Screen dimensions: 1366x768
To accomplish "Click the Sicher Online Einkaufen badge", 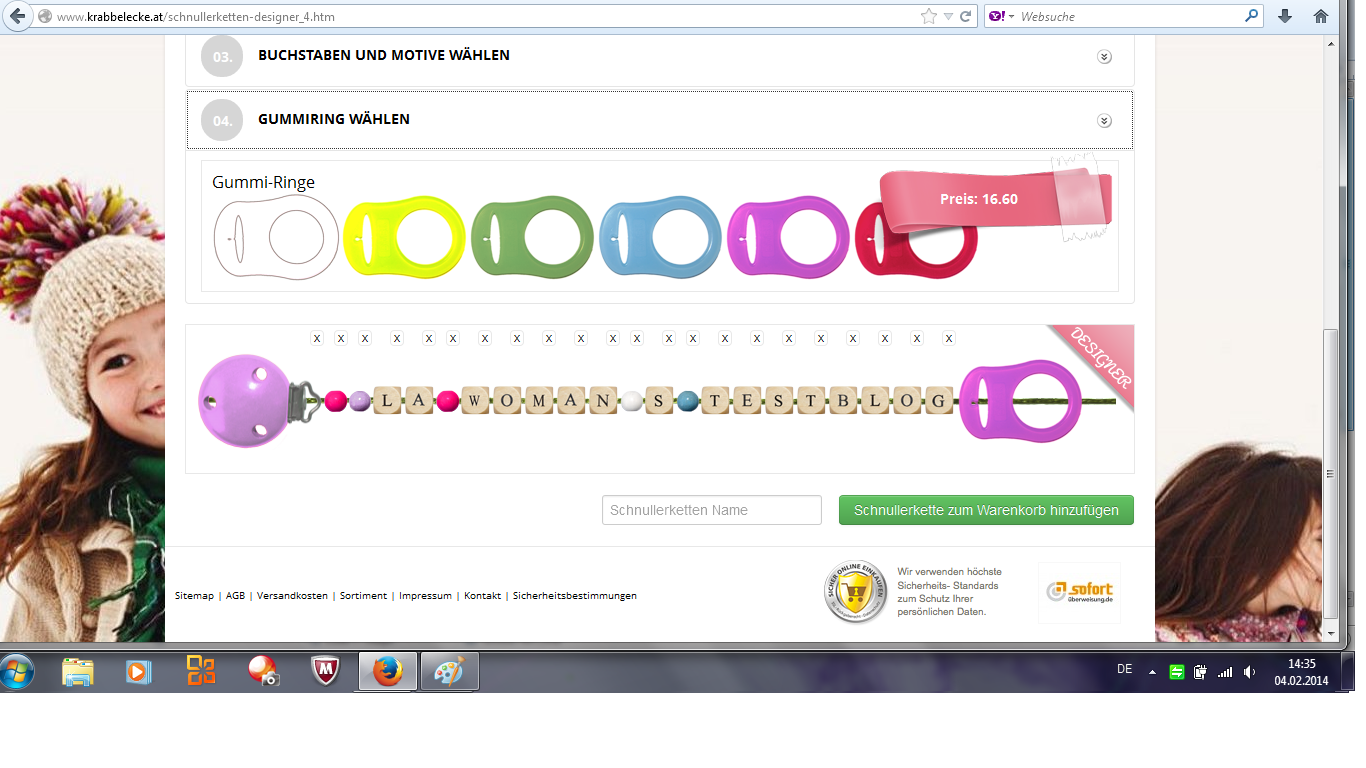I will pyautogui.click(x=855, y=592).
